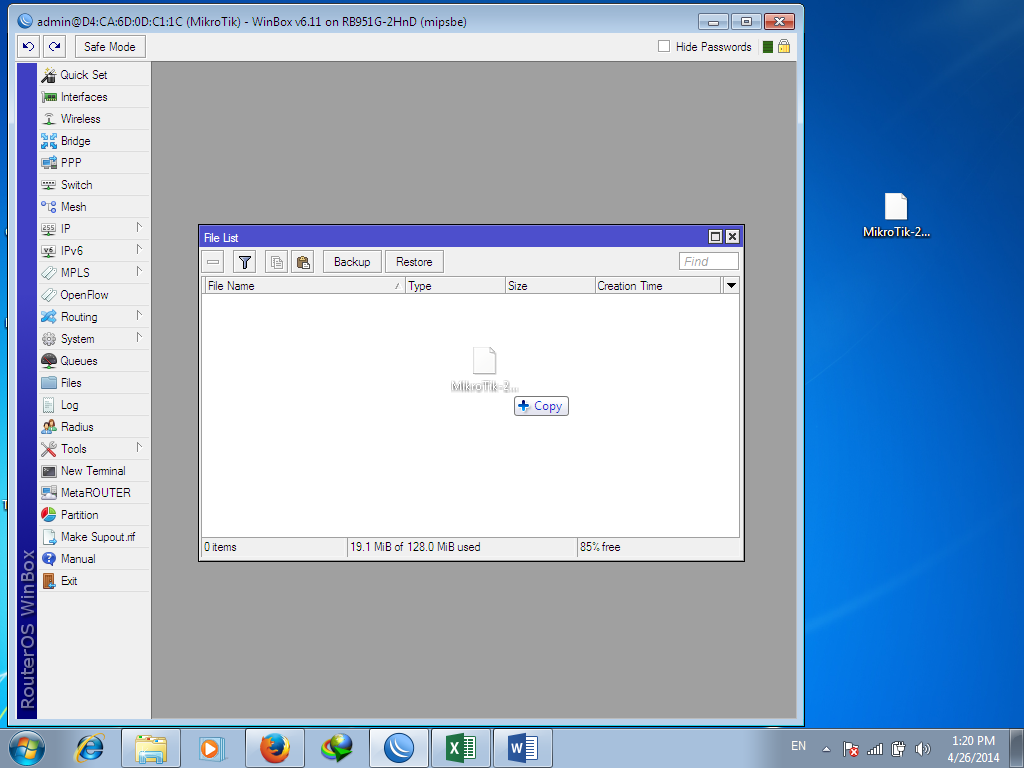The image size is (1024, 768).
Task: Enable Safe Mode
Action: coord(110,46)
